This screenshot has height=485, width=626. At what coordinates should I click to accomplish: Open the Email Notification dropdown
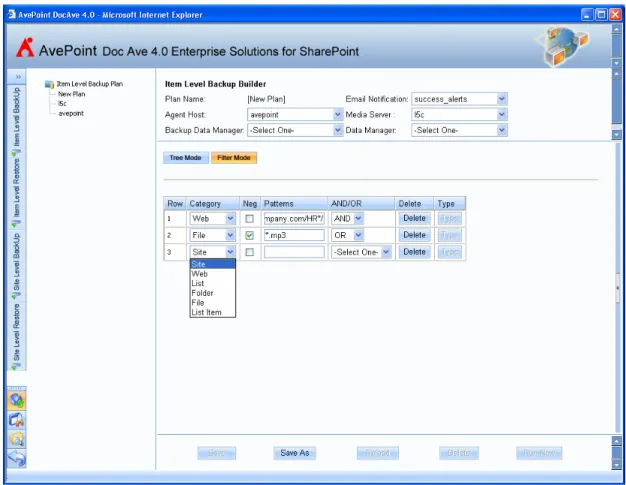459,99
